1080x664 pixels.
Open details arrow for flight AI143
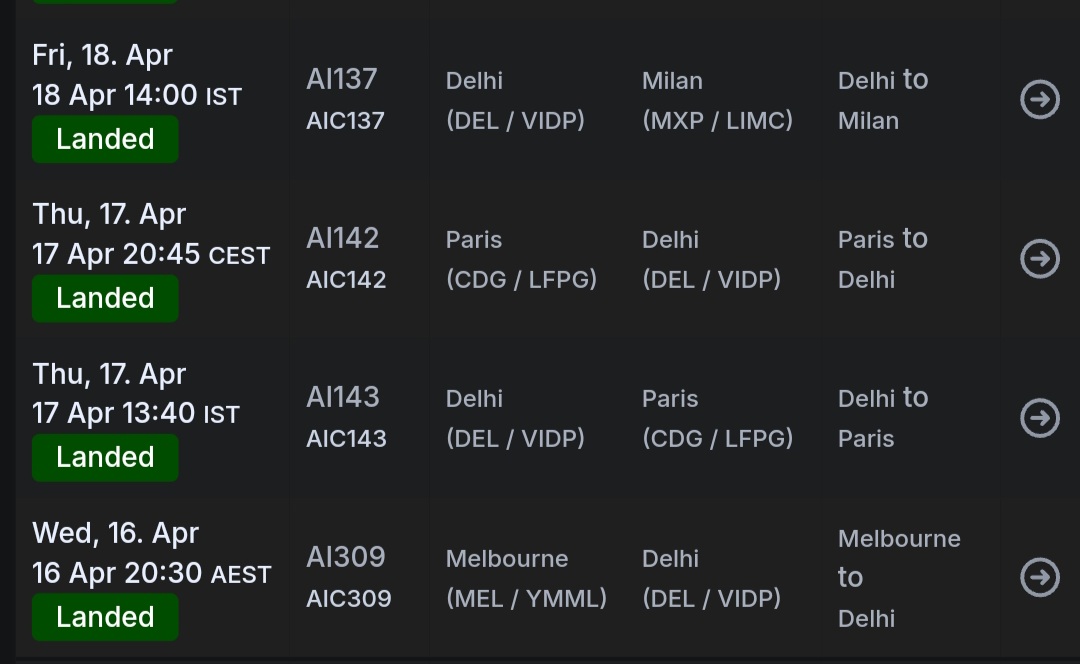pyautogui.click(x=1039, y=418)
